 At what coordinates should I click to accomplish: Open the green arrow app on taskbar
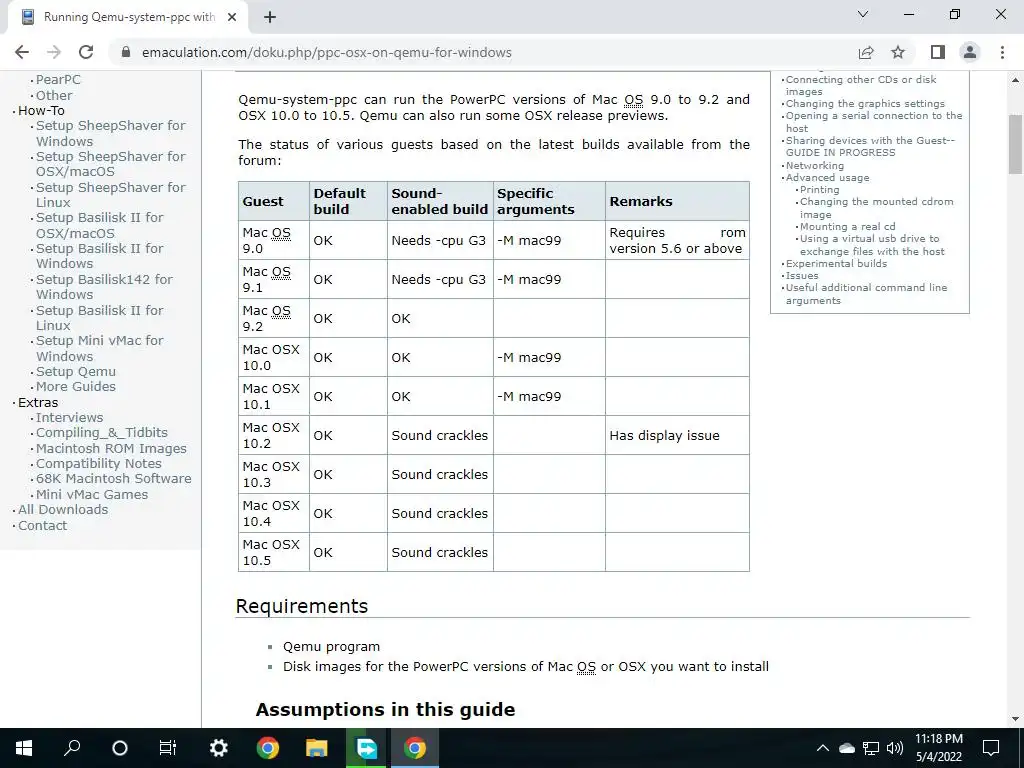pos(366,748)
